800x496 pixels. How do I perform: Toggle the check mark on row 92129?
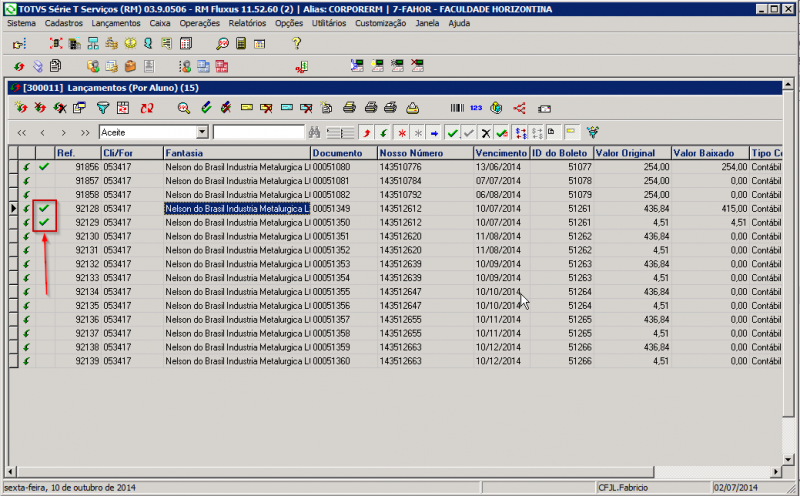pos(43,222)
